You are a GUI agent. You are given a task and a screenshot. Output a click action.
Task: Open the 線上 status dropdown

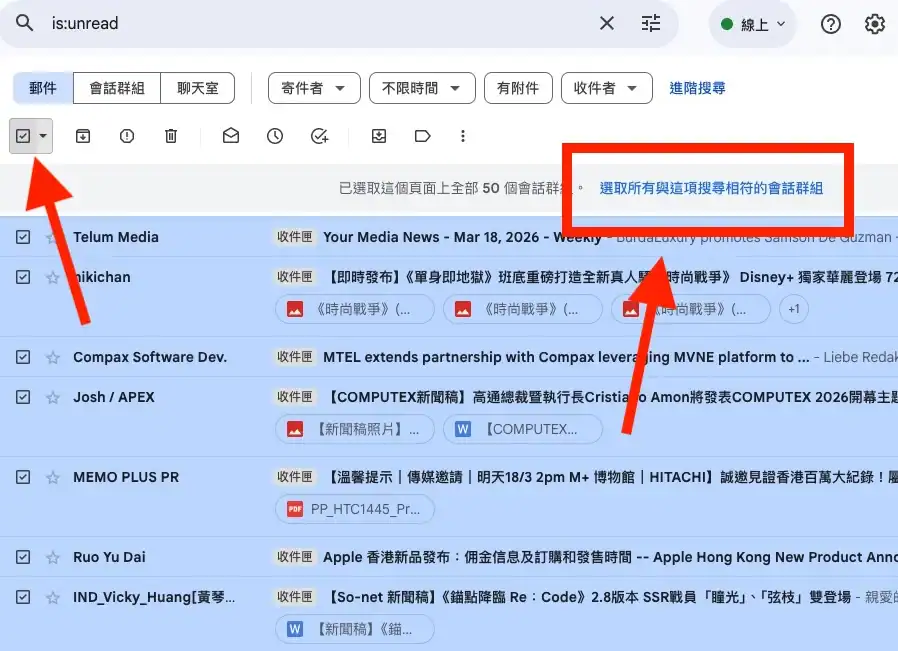coord(753,24)
